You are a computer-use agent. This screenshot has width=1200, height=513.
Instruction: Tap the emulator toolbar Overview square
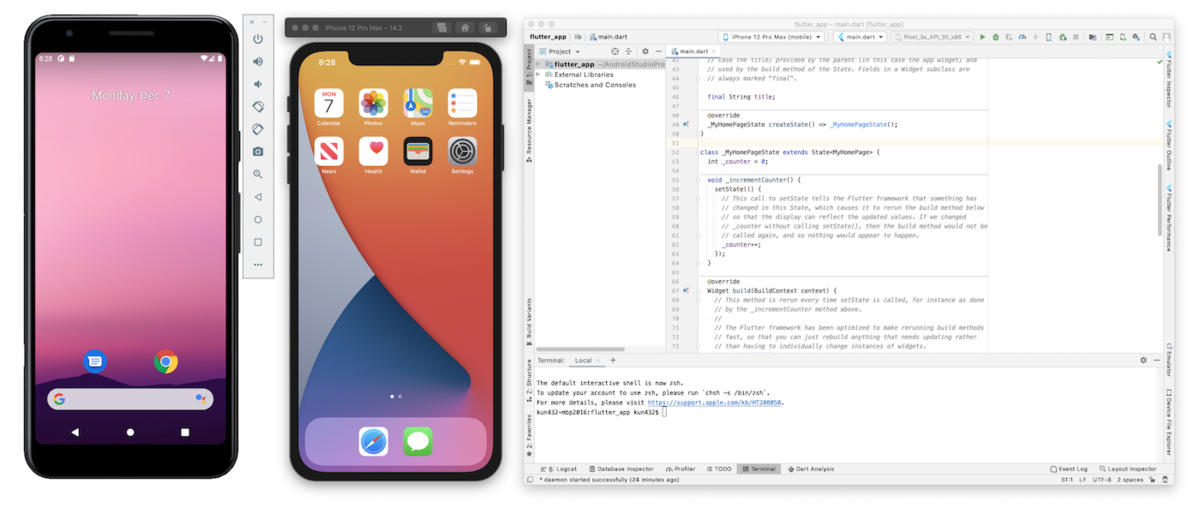tap(258, 242)
